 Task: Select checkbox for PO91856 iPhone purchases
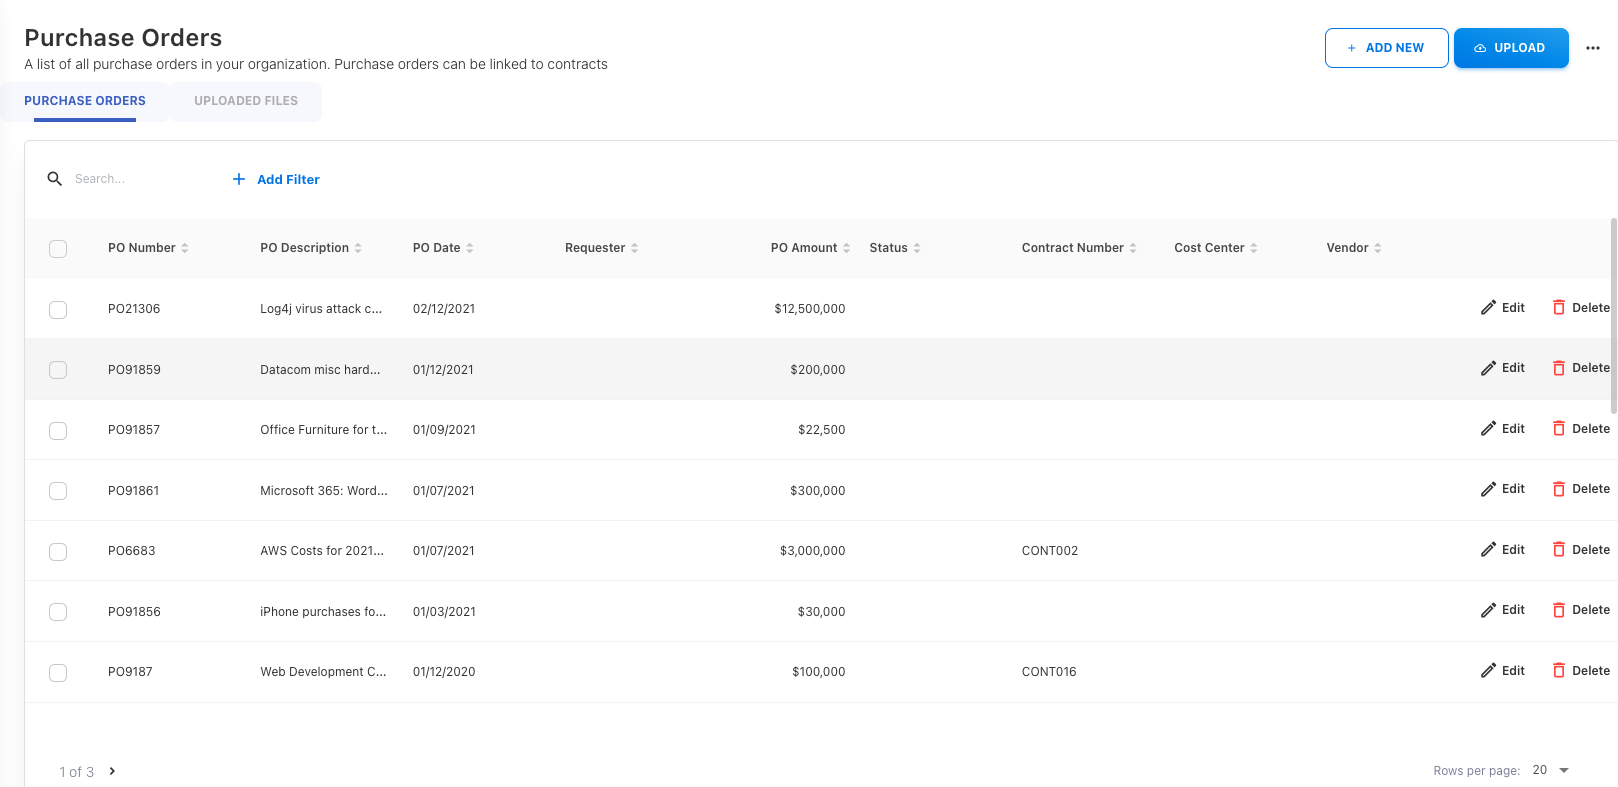tap(58, 612)
